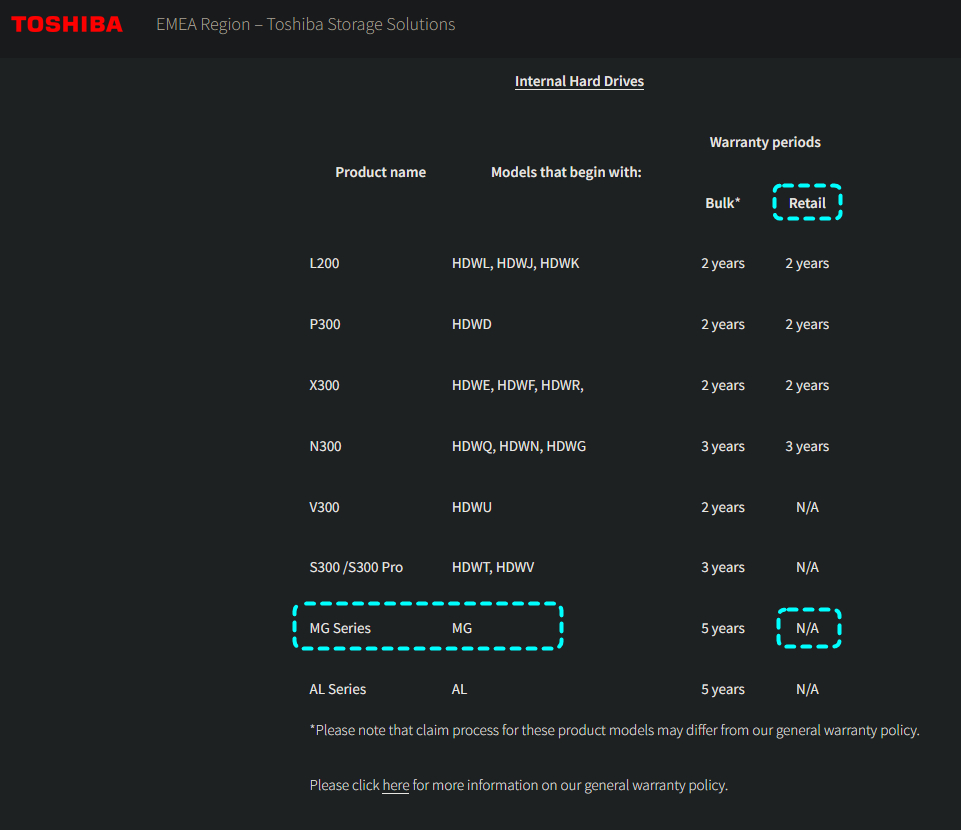The height and width of the screenshot is (830, 961).
Task: Click MG Series bulk '5 years' value
Action: click(723, 628)
